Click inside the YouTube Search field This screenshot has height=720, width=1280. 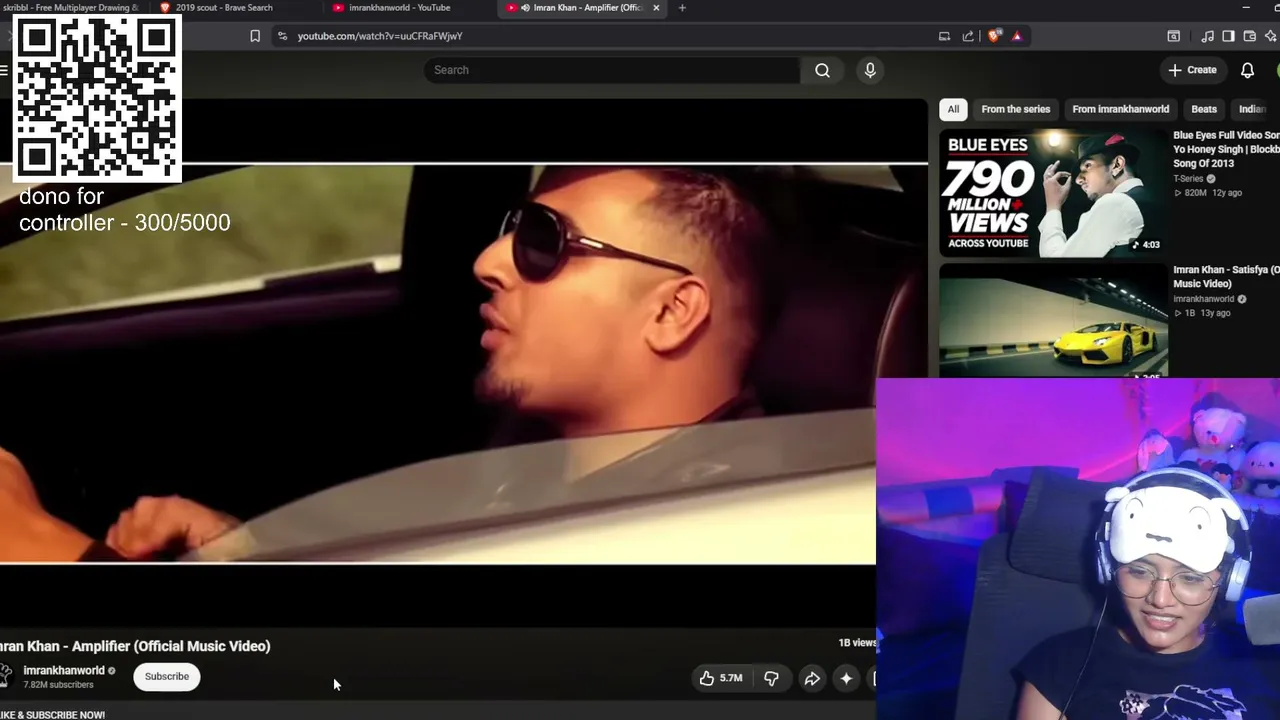point(612,70)
